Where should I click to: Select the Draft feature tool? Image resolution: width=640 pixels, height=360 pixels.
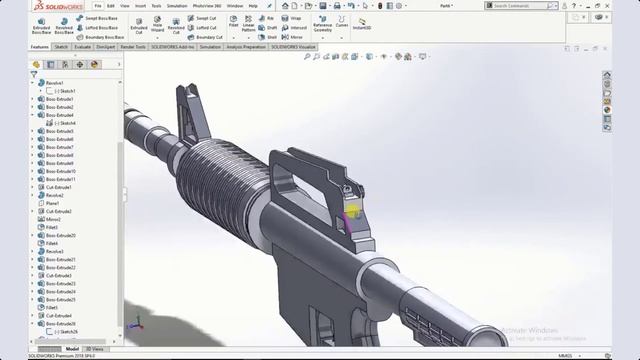tap(268, 28)
